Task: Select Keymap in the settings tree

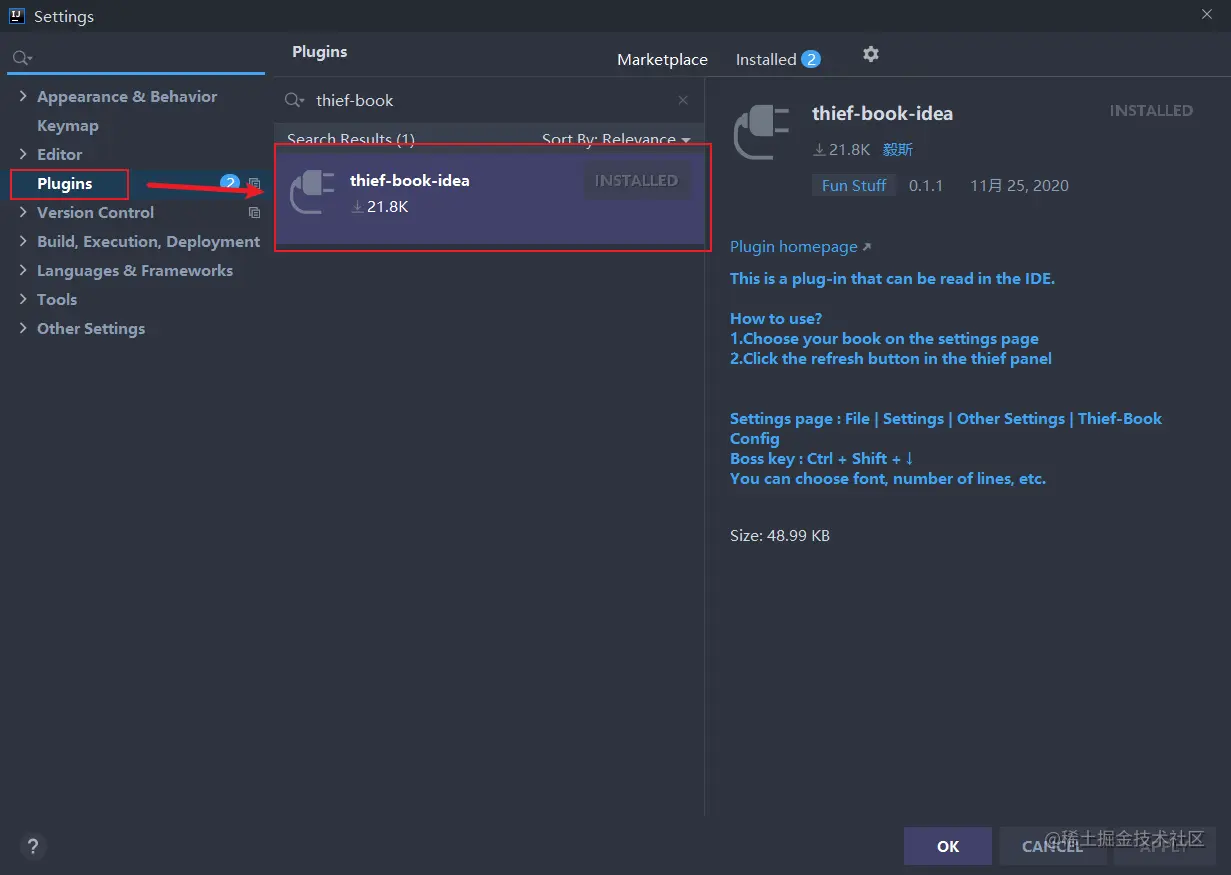Action: coord(68,126)
